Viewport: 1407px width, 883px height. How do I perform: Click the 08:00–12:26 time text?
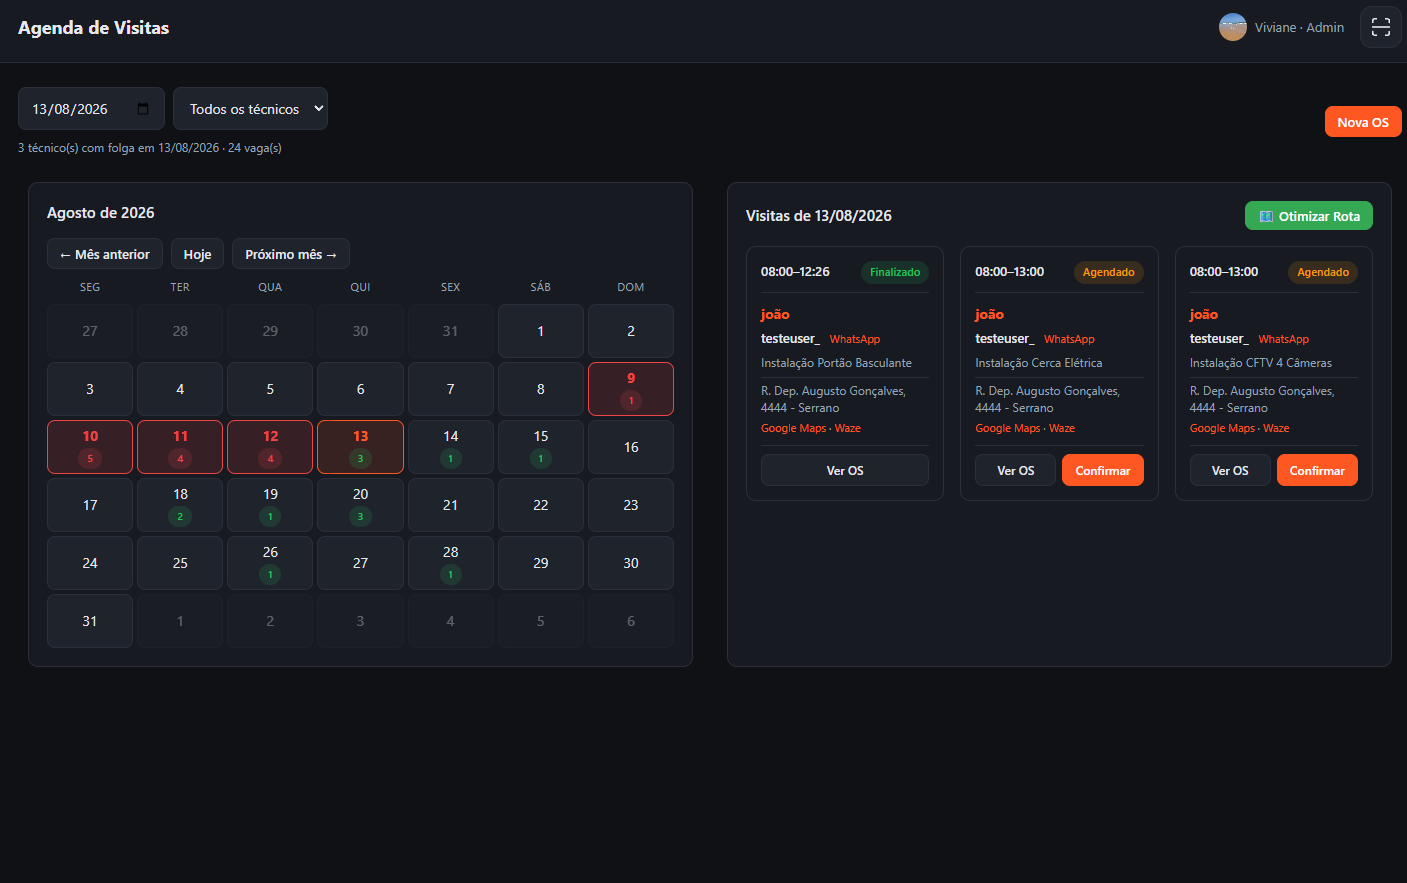tap(795, 271)
